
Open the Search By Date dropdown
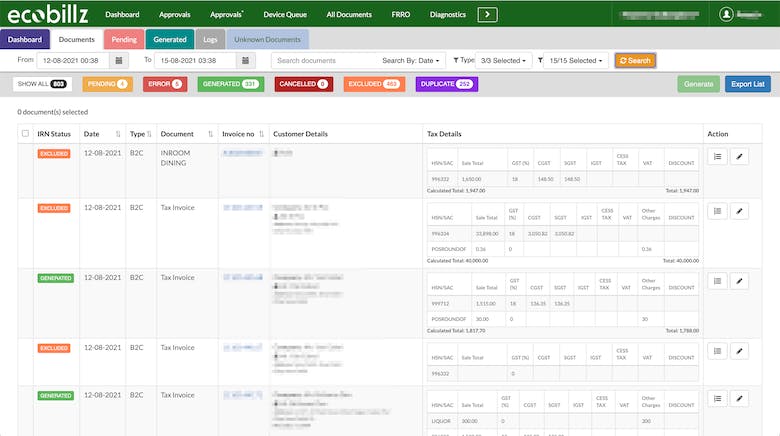coord(411,61)
